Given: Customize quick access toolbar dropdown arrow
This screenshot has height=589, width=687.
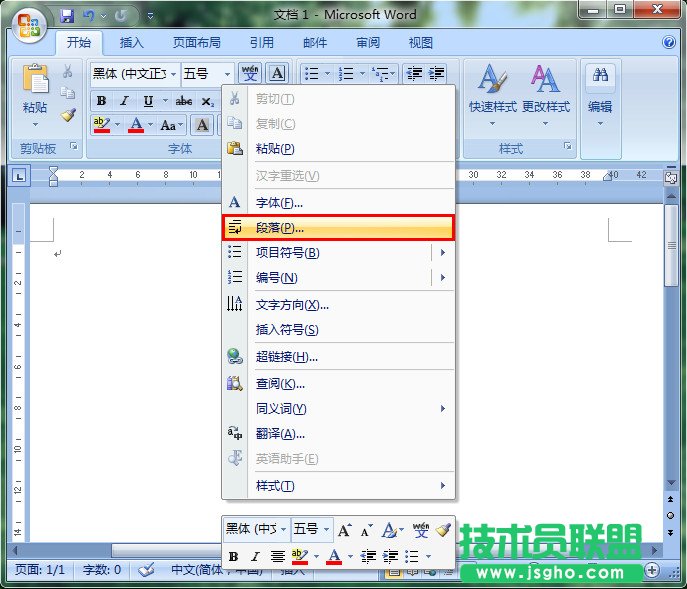Looking at the screenshot, I should pos(150,17).
